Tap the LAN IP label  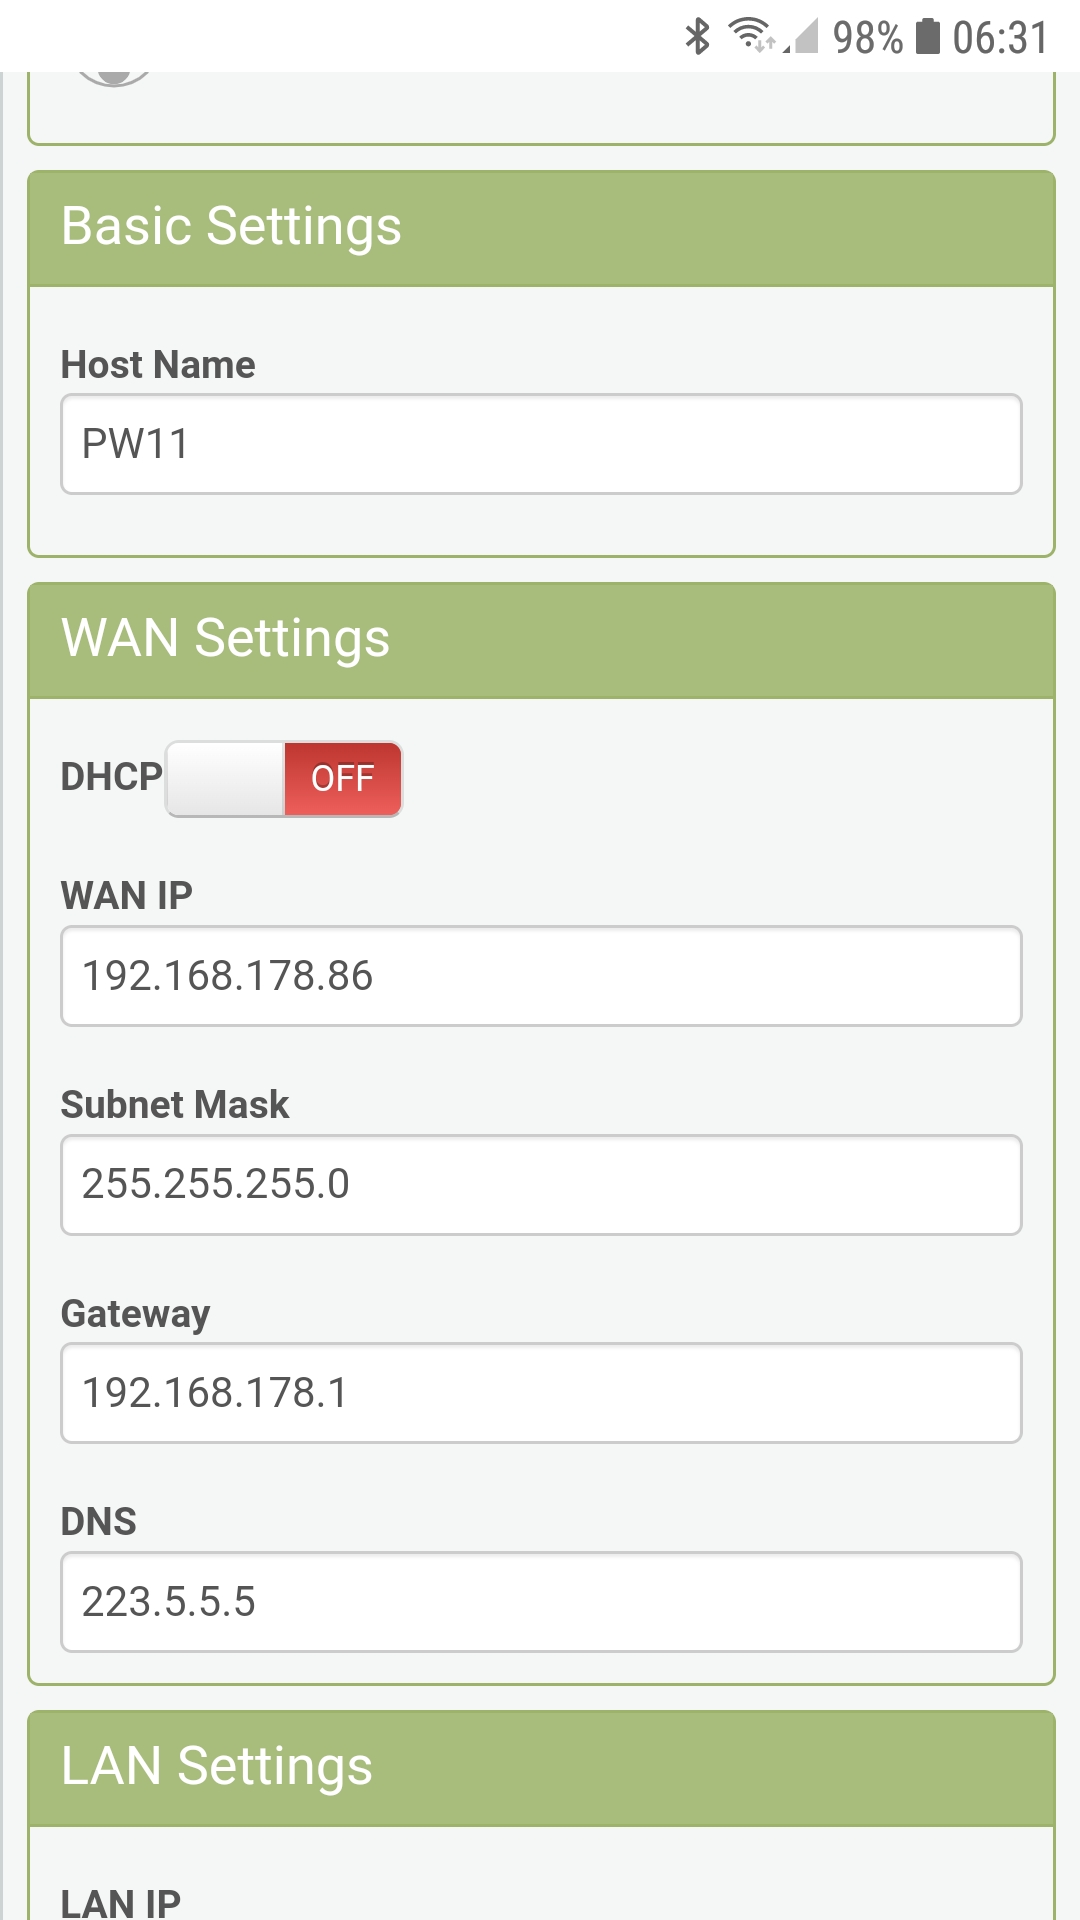(x=121, y=1900)
